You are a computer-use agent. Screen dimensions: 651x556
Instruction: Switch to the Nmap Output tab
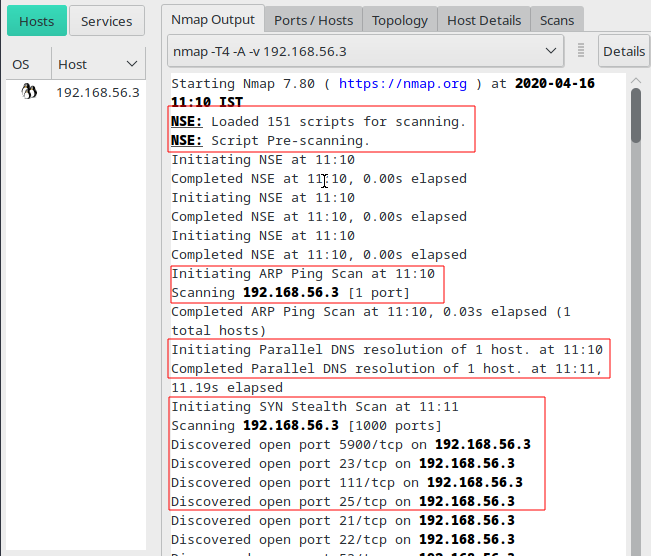[x=213, y=20]
